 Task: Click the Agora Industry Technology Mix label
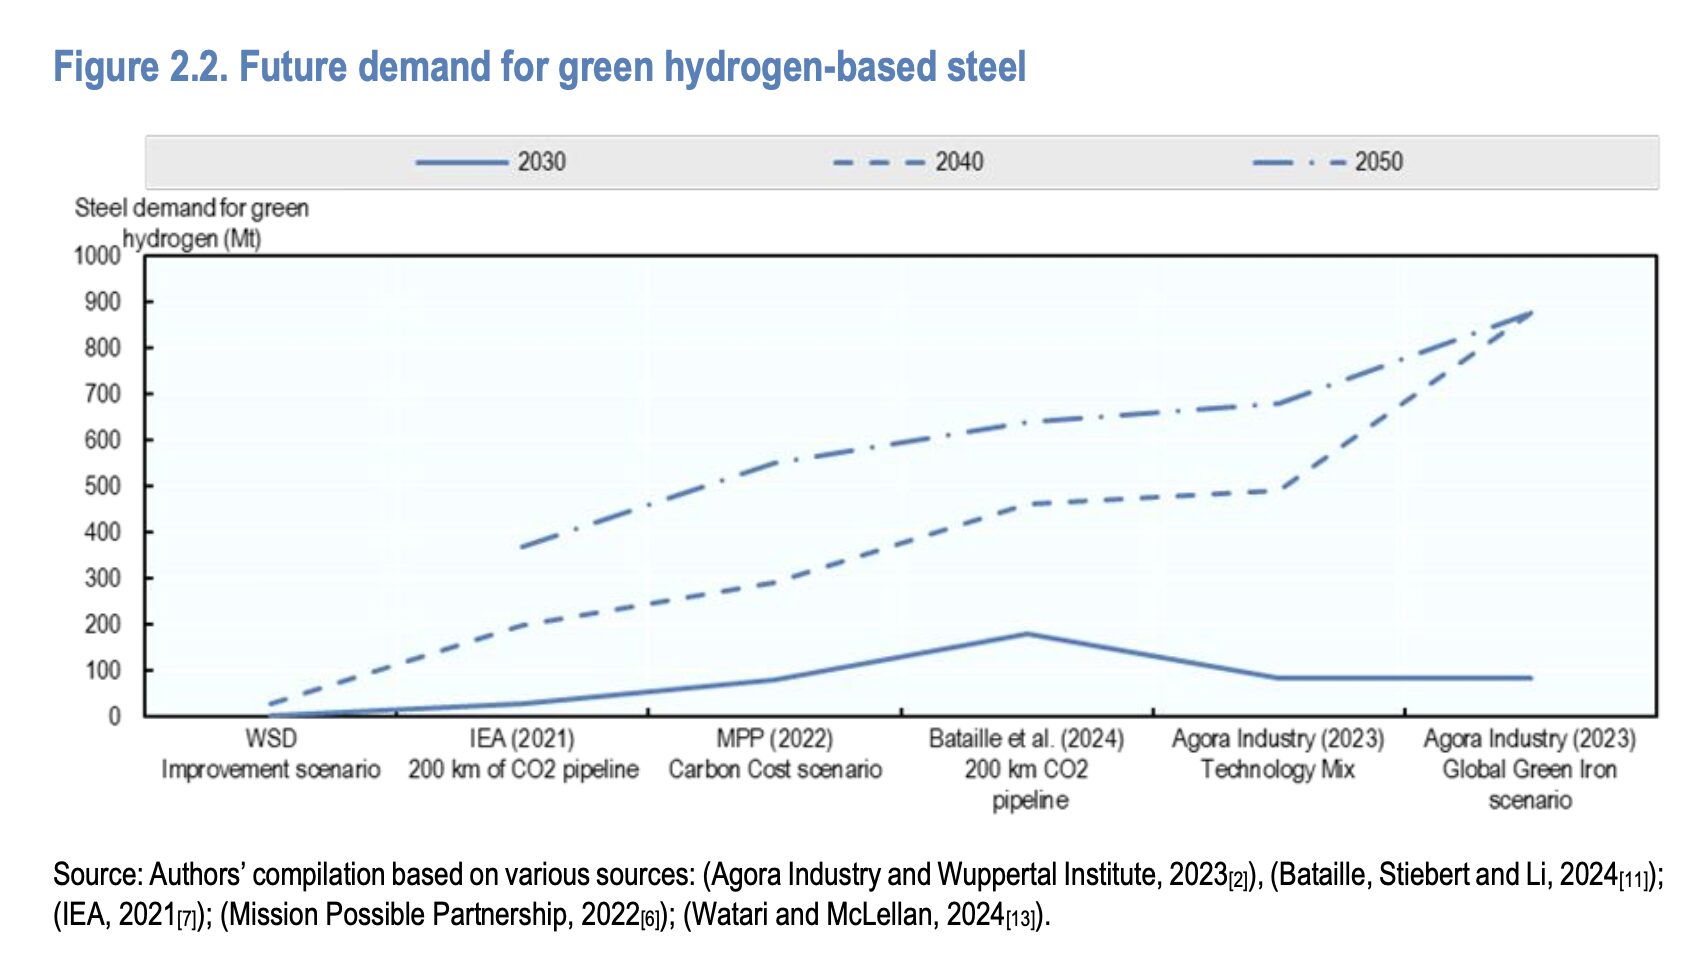[x=1277, y=755]
